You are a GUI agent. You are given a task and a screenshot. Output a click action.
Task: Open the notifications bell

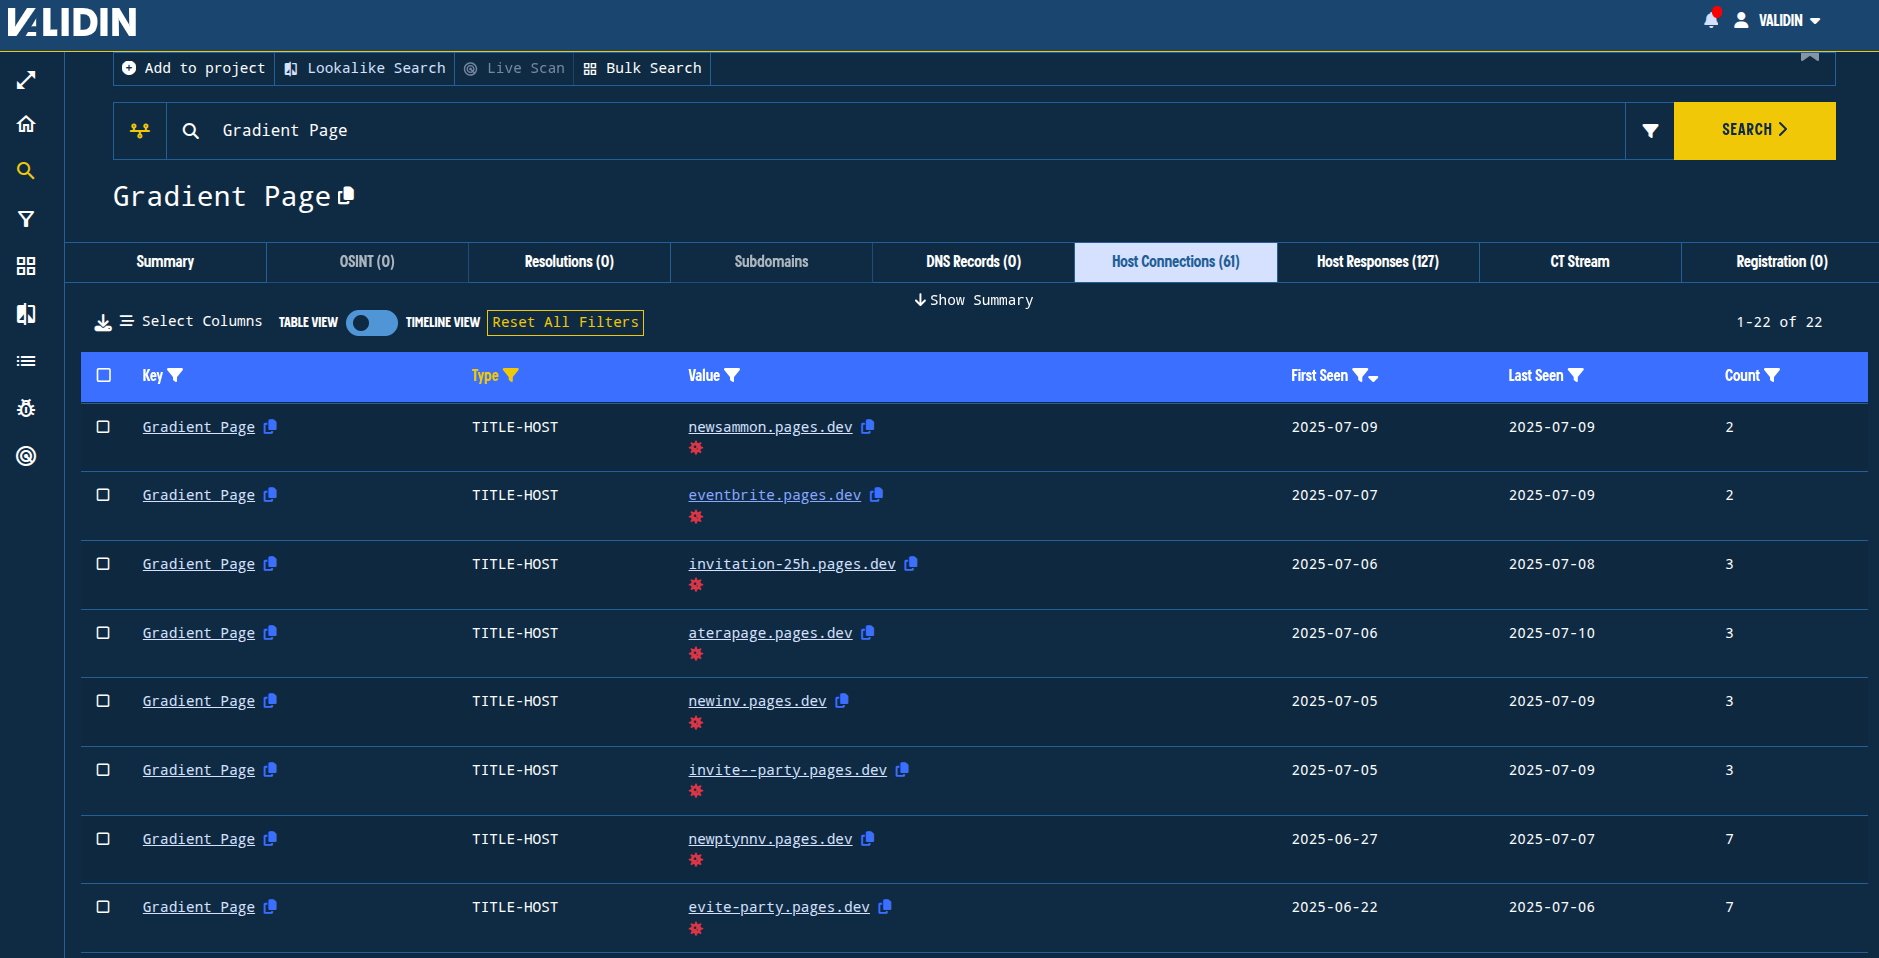[x=1711, y=20]
